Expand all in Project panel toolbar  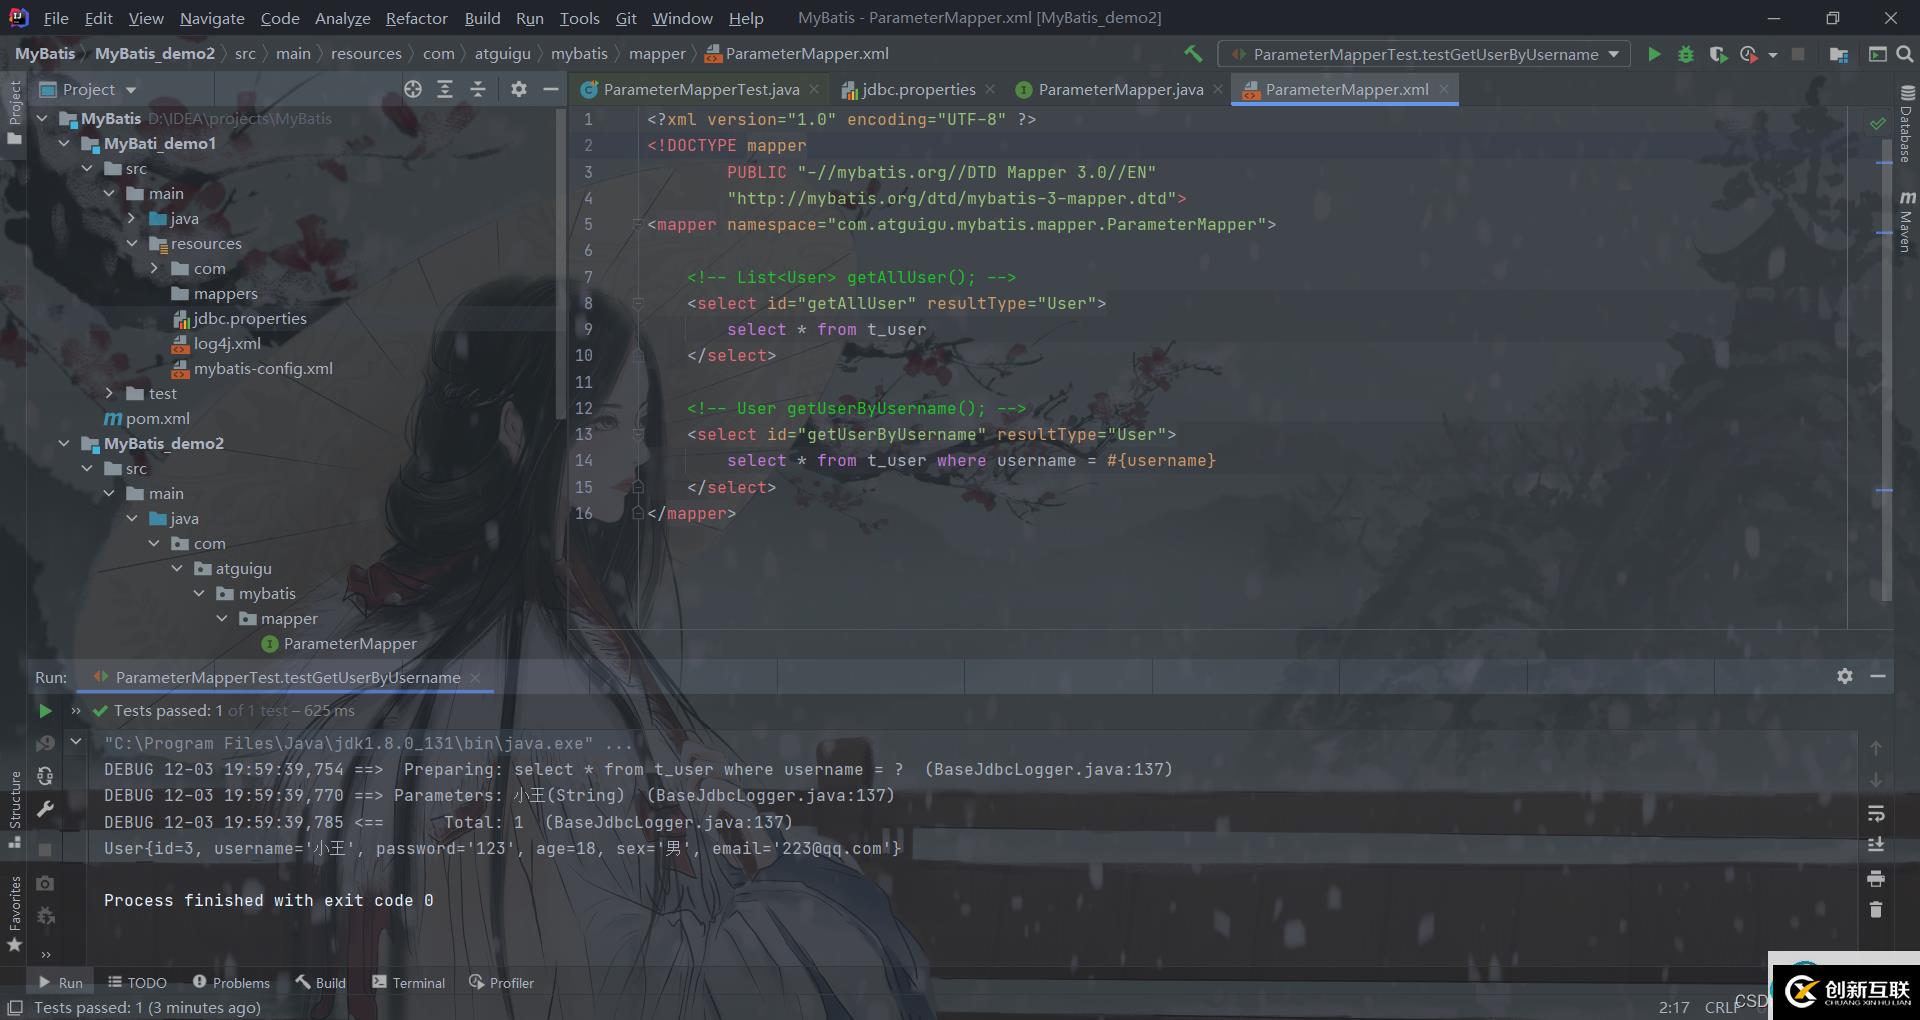(x=445, y=89)
